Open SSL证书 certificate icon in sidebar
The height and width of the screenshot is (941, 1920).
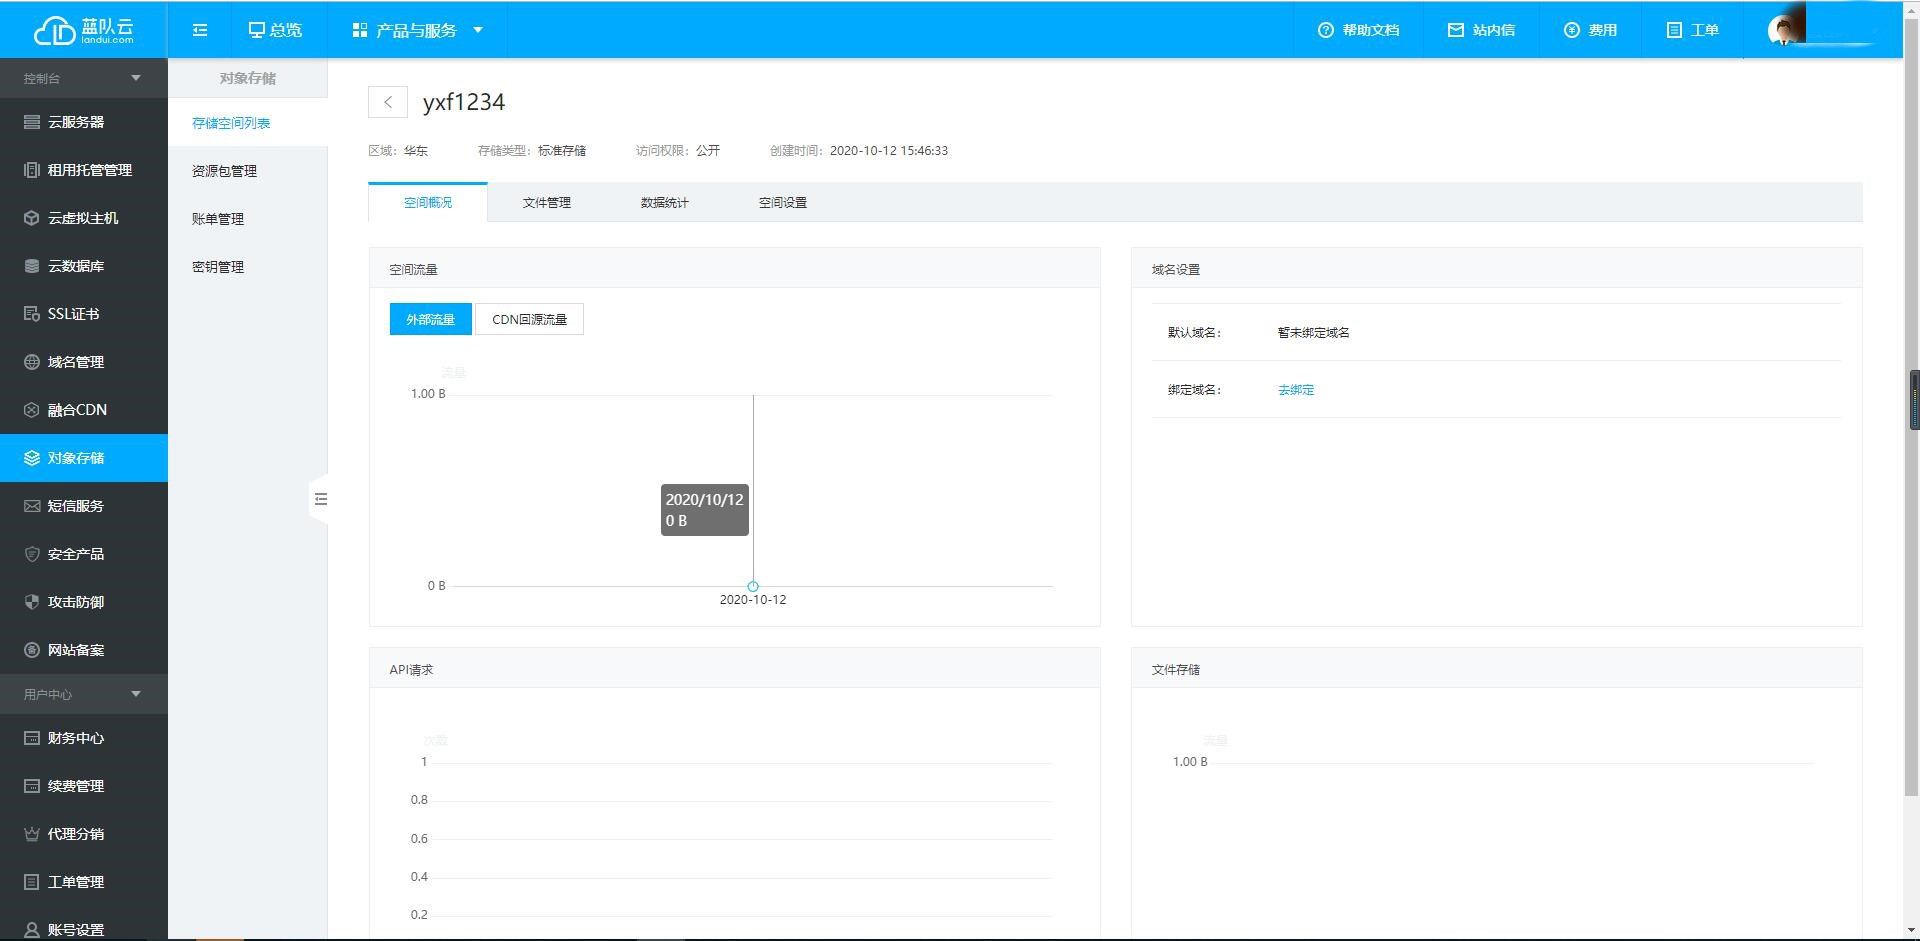32,314
